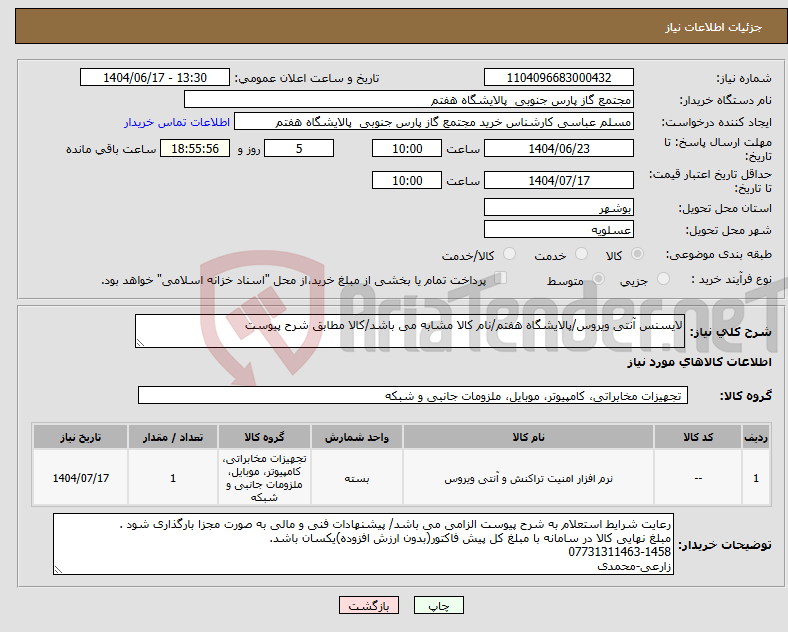Click the ردیف column header
Screen dimensions: 788x632
point(756,437)
